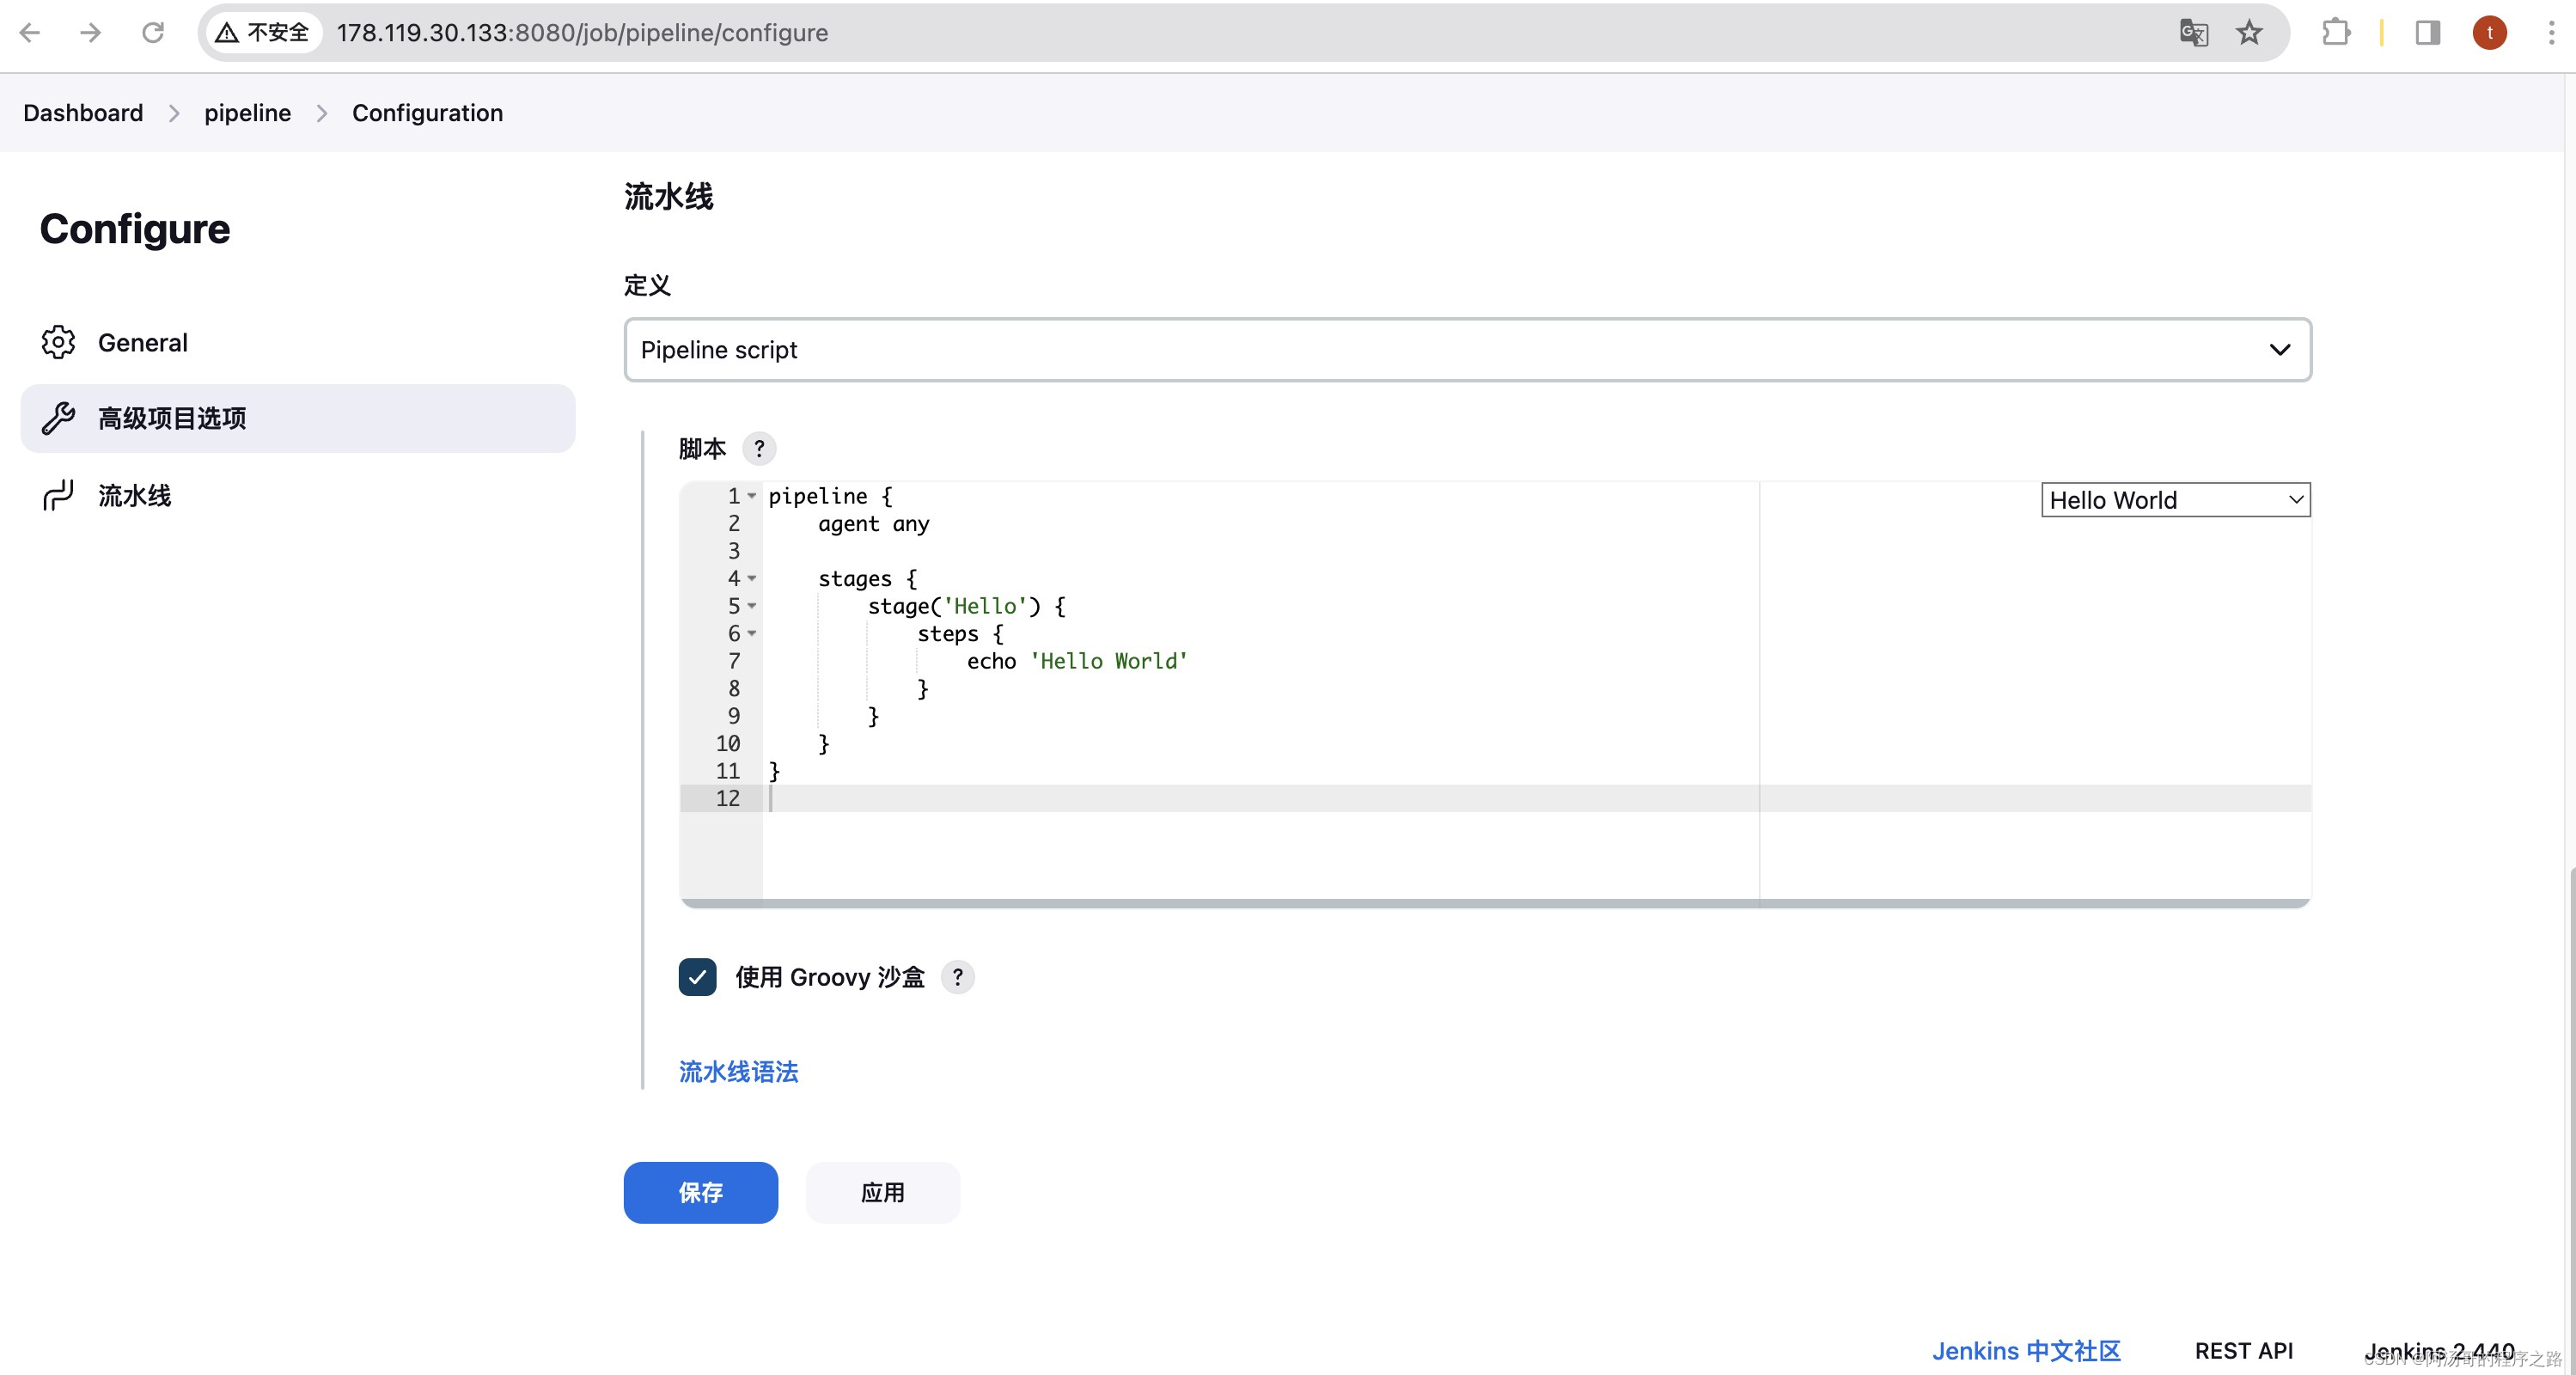Click the 'agent any' code line

click(x=873, y=524)
